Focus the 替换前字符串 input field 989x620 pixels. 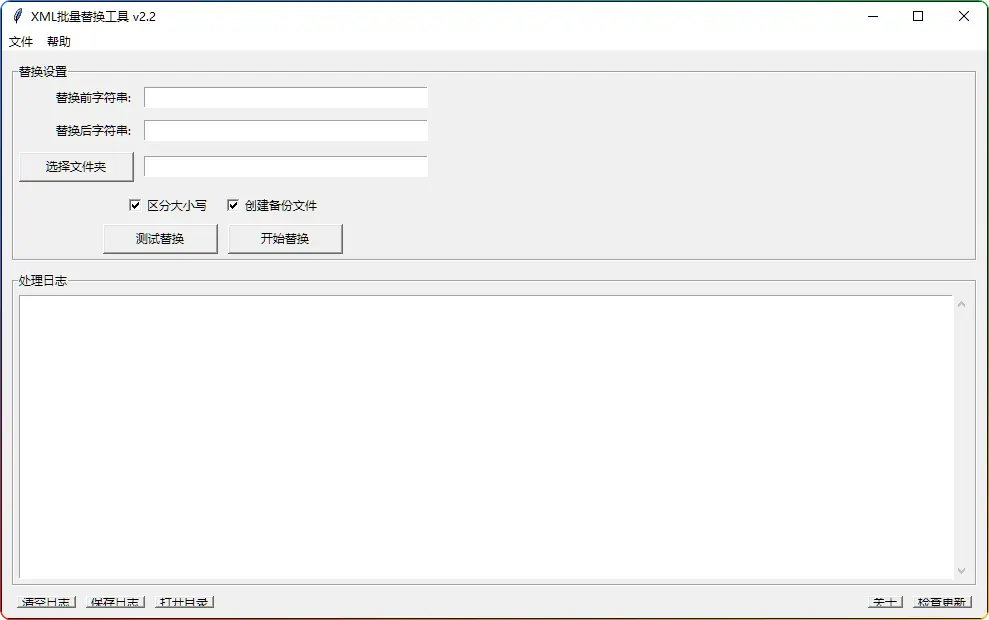[x=286, y=98]
